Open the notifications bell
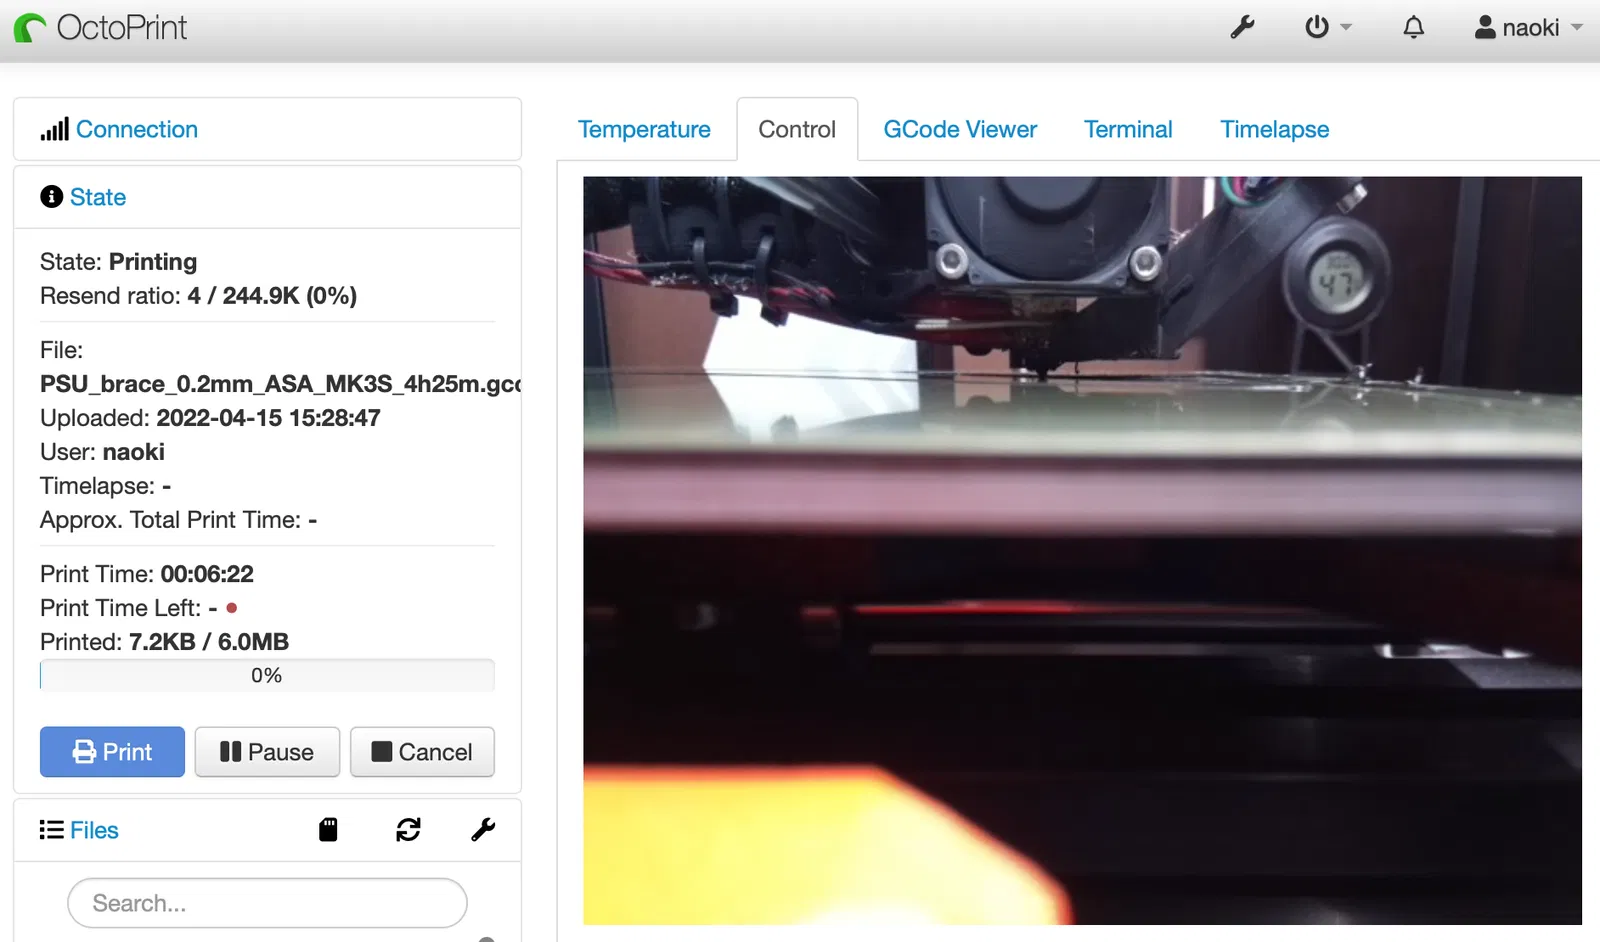Screen dimensions: 1600x942 pos(1413,27)
